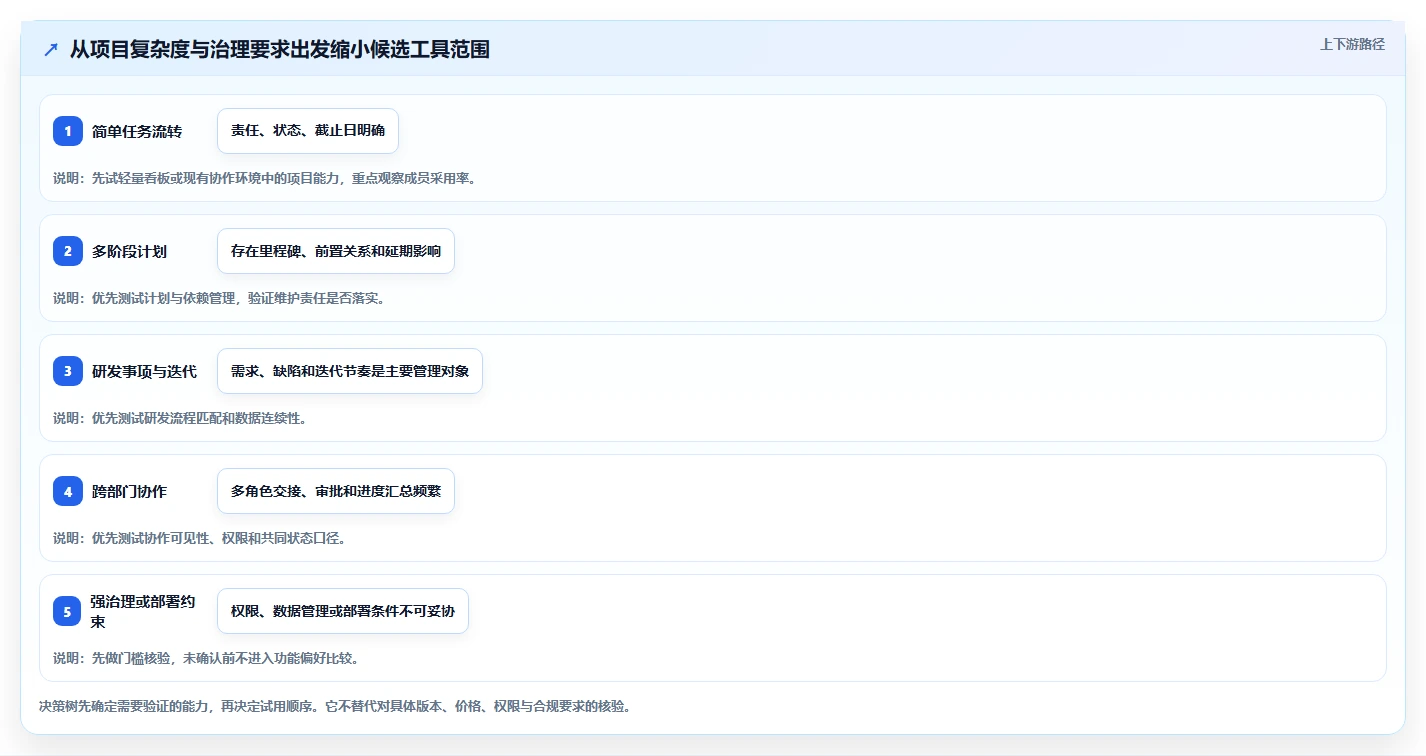Click the 研发事项与迭代 step title
1426x756 pixels.
click(x=145, y=372)
